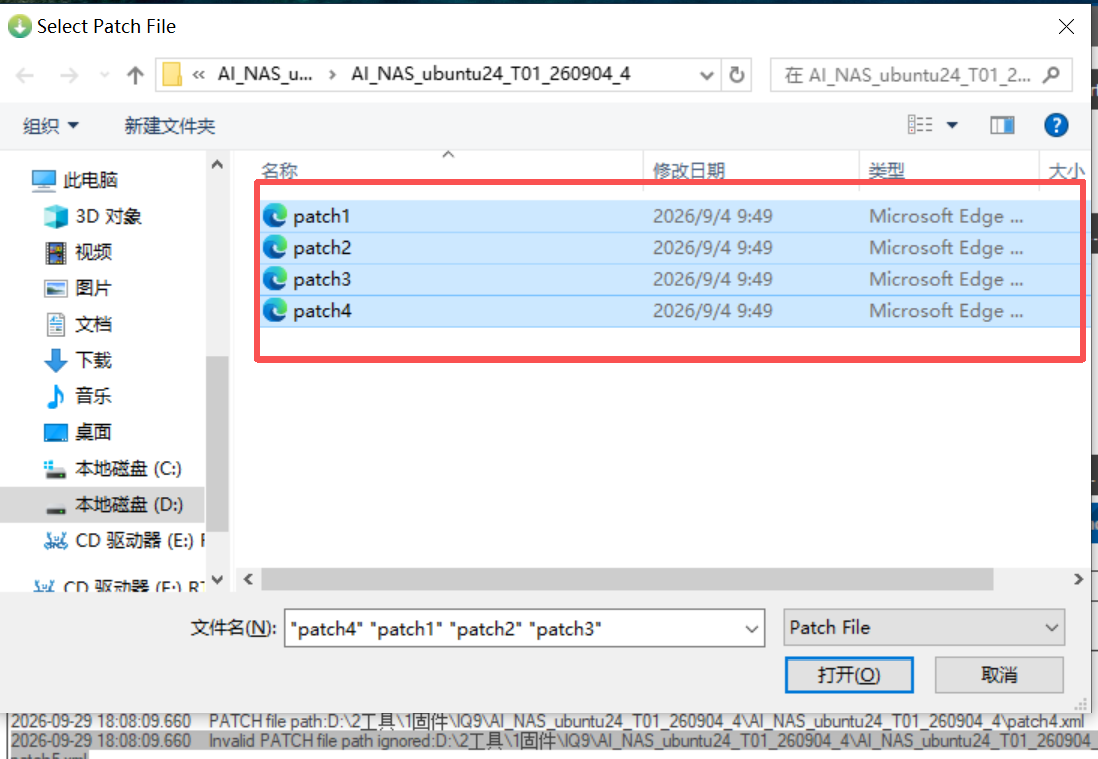Viewport: 1098px width, 759px height.
Task: Select 此电脑 in navigation tree
Action: click(x=90, y=181)
